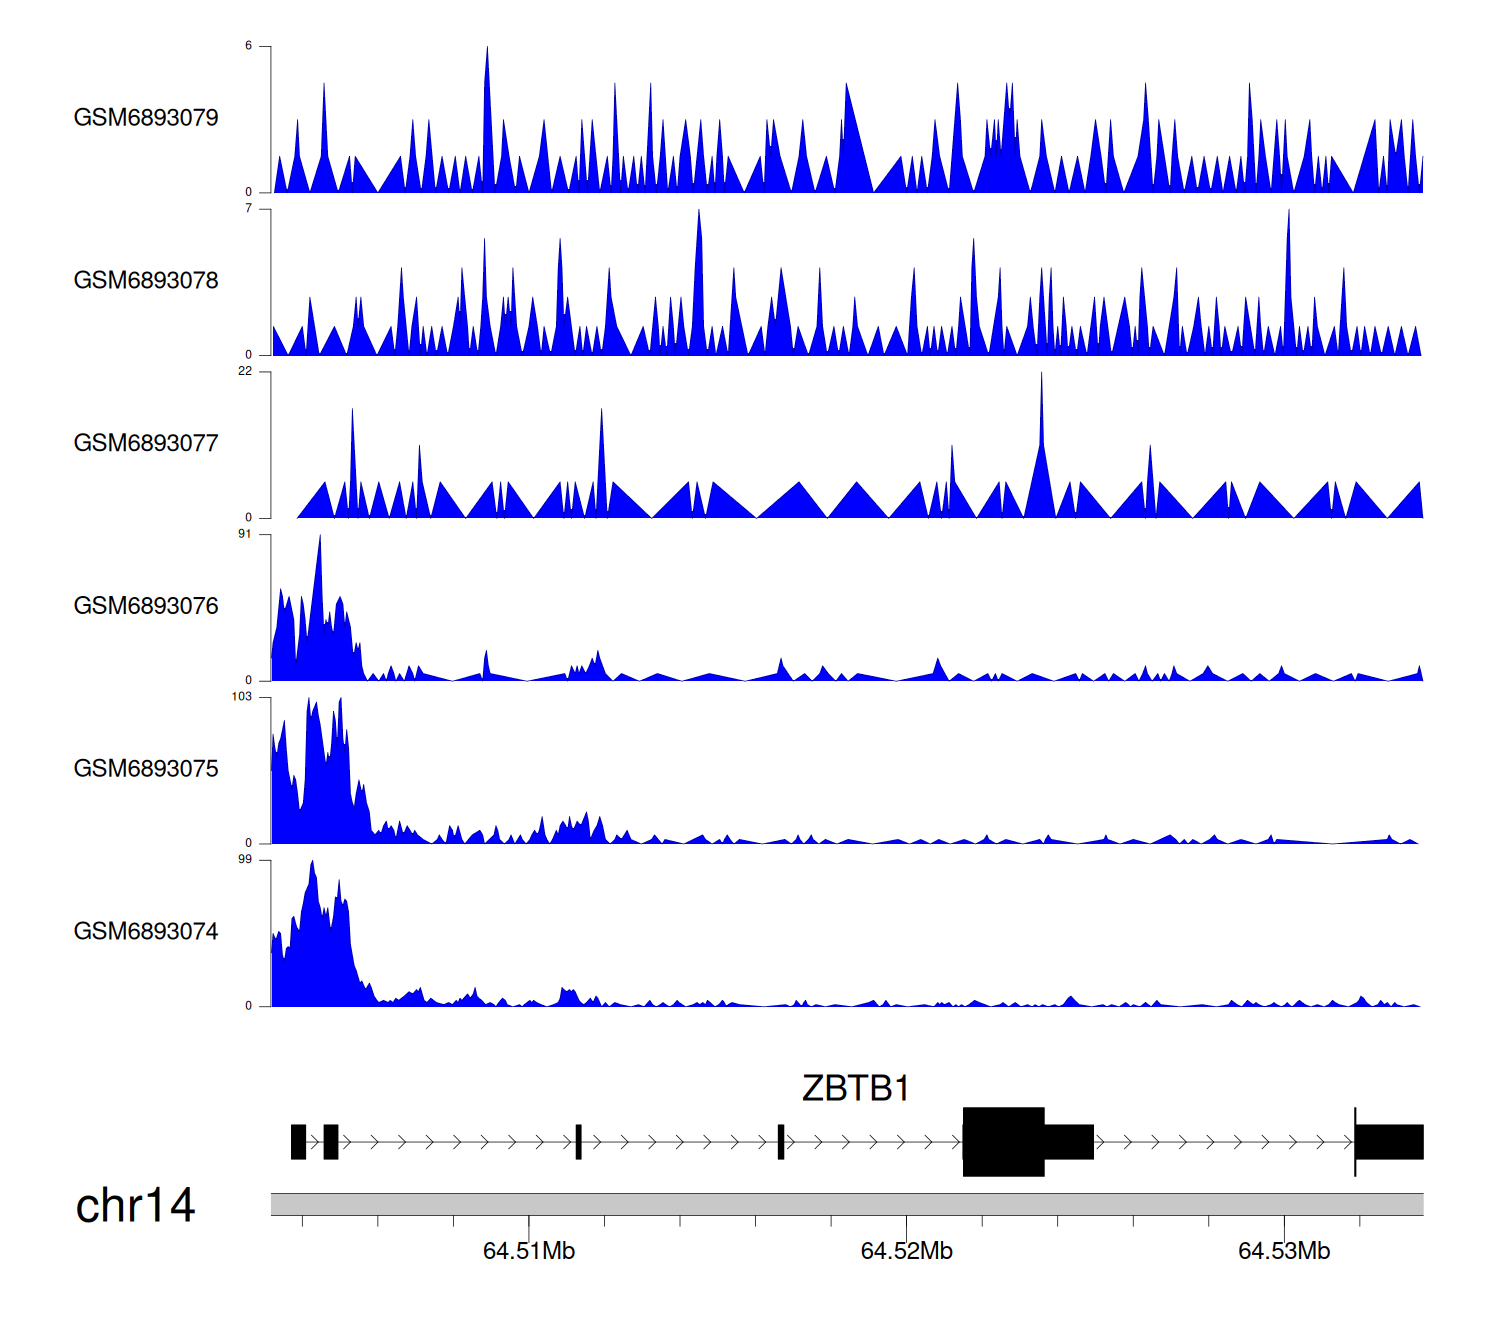Image resolution: width=1500 pixels, height=1320 pixels.
Task: Click the 64.53Mb axis position label
Action: (x=1284, y=1252)
